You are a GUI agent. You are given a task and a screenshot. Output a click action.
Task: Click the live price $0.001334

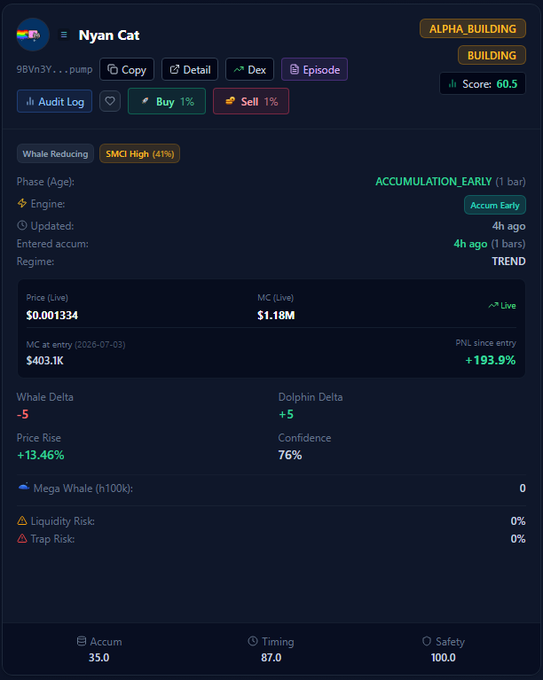52,315
